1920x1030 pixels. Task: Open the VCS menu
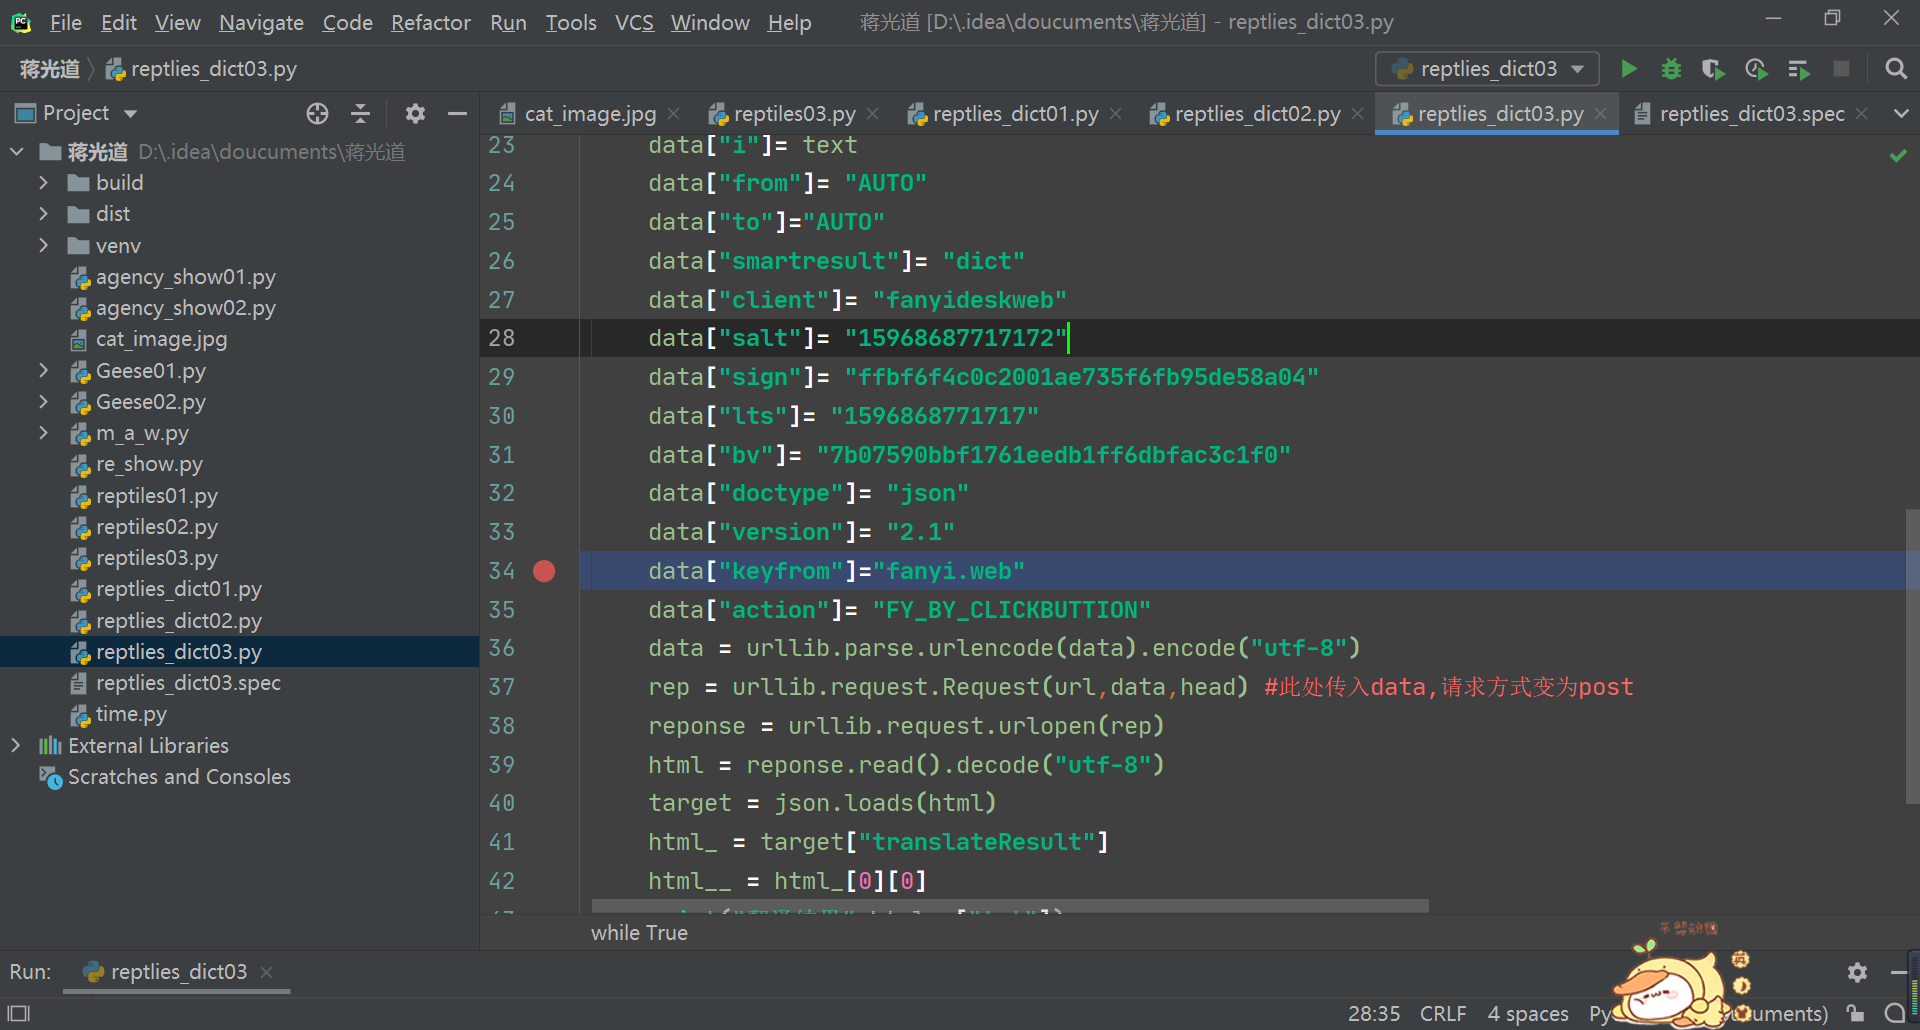(634, 22)
